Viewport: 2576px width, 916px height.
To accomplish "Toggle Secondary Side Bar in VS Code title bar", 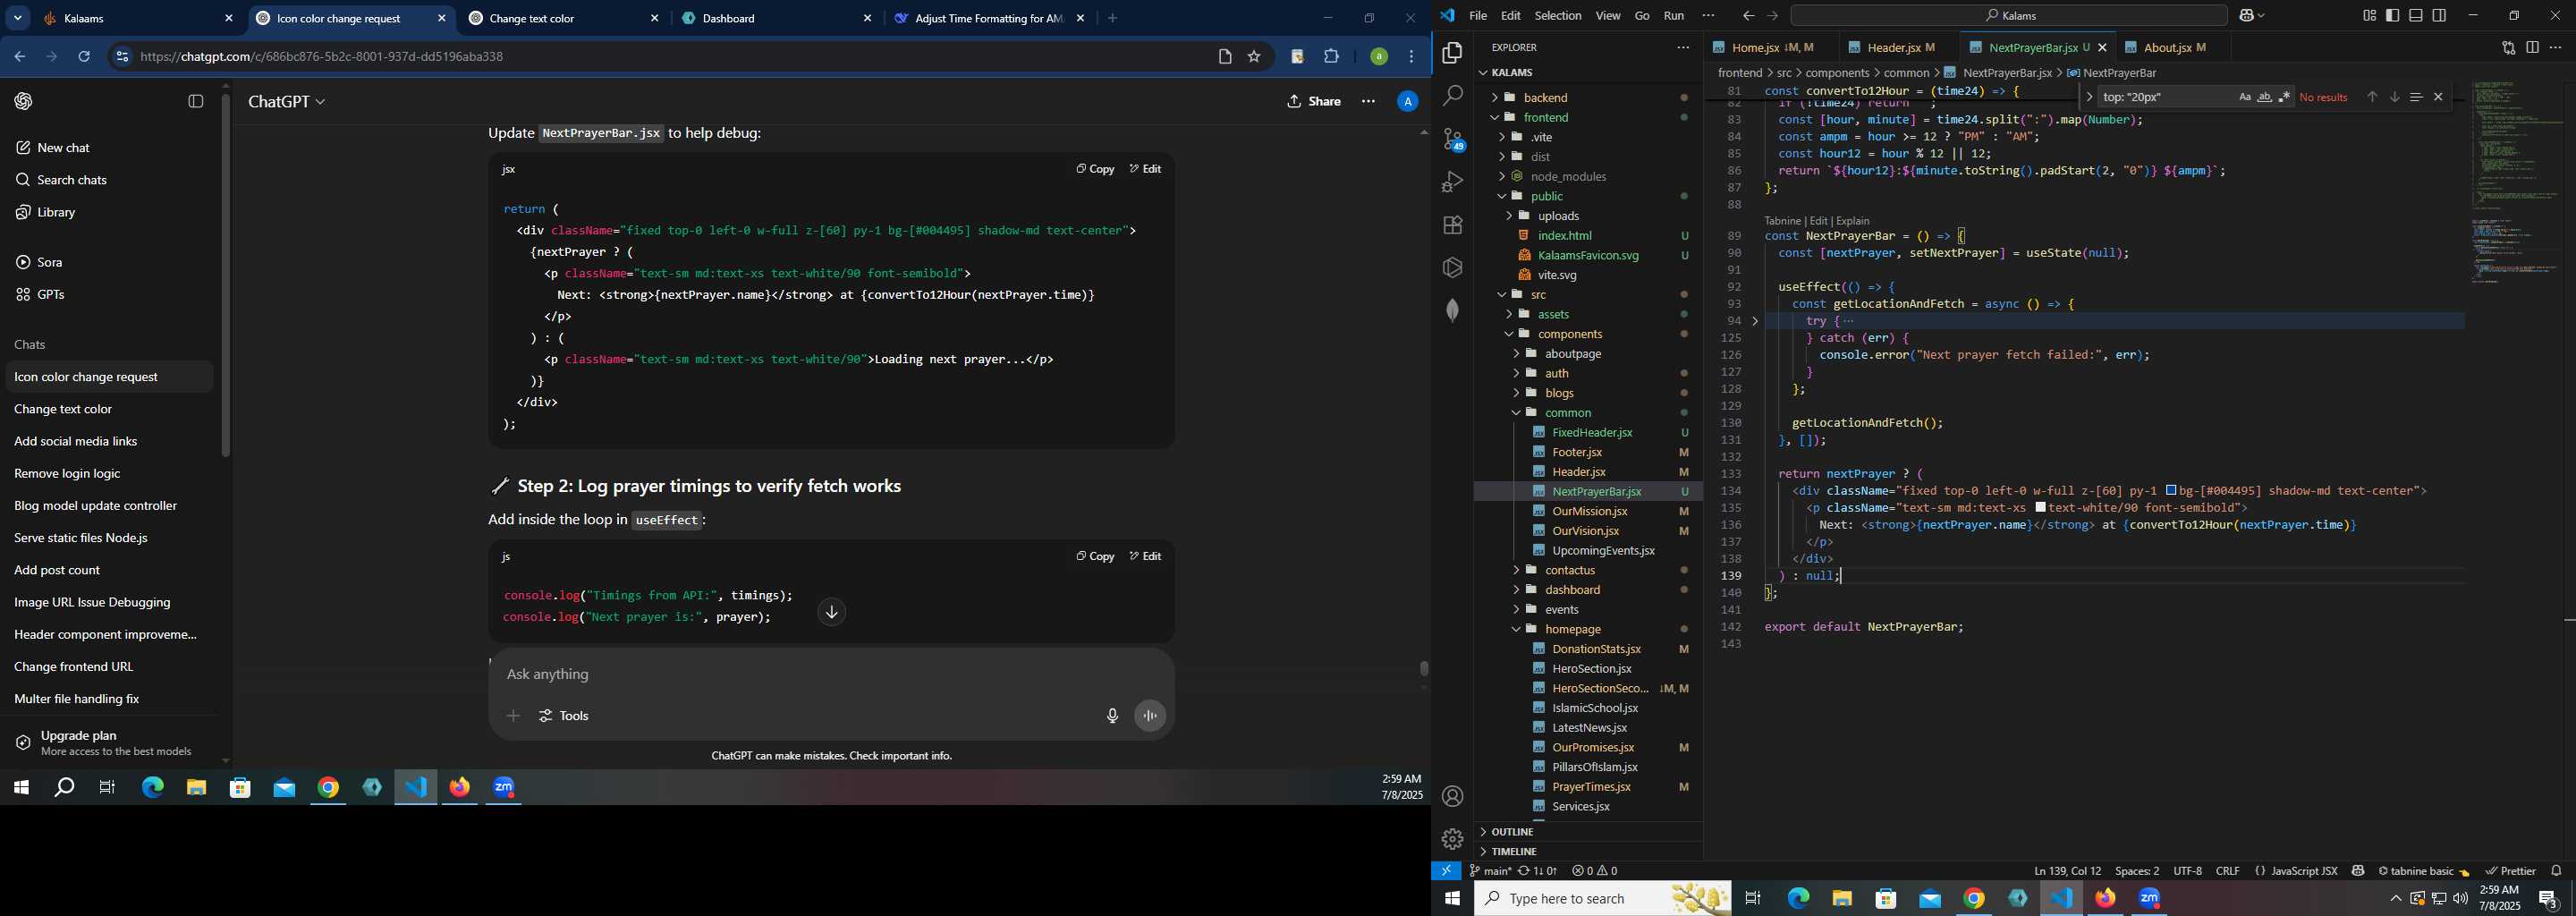I will [x=2439, y=16].
